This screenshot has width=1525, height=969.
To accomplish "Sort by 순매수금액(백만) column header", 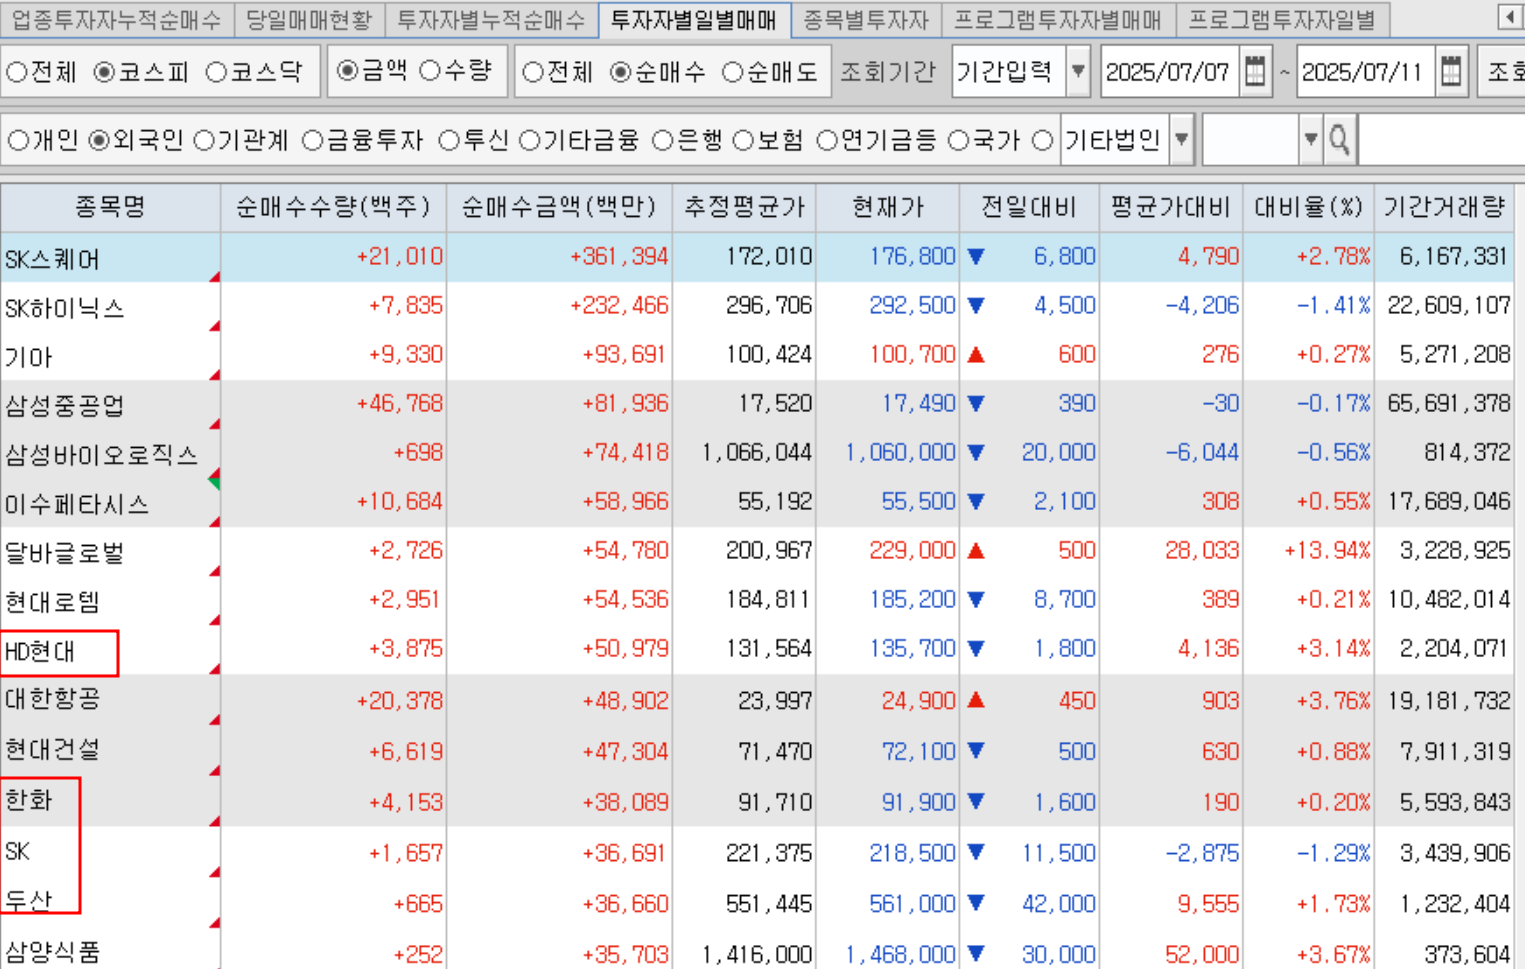I will (559, 207).
